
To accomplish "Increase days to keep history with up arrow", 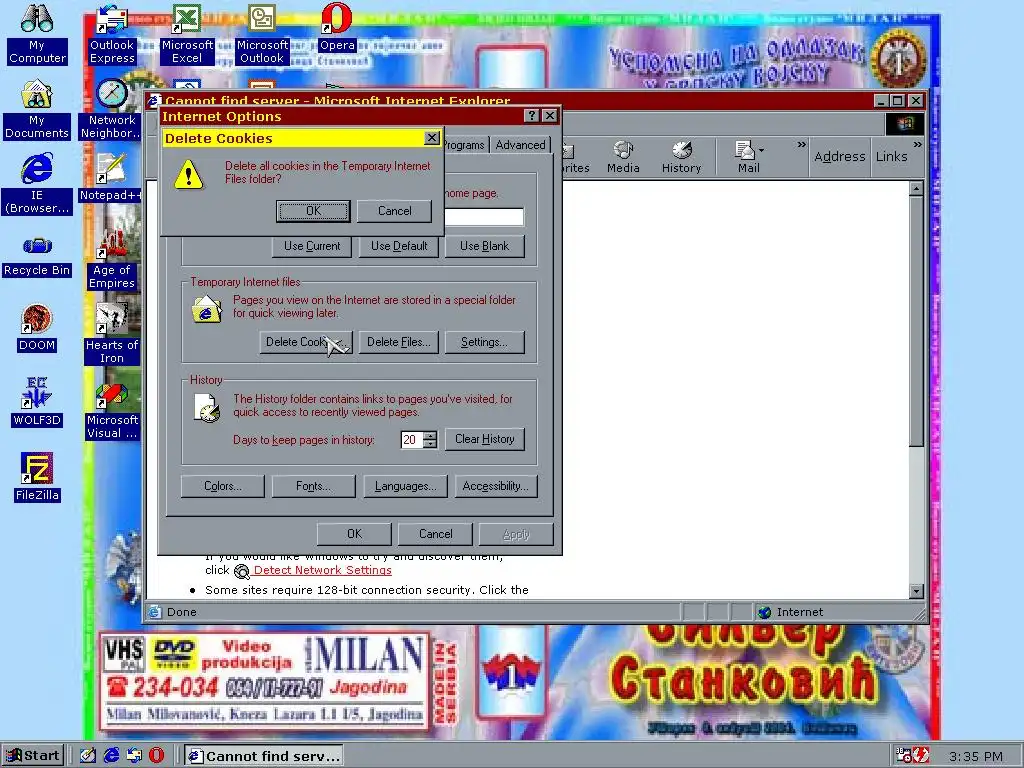I will 430,435.
